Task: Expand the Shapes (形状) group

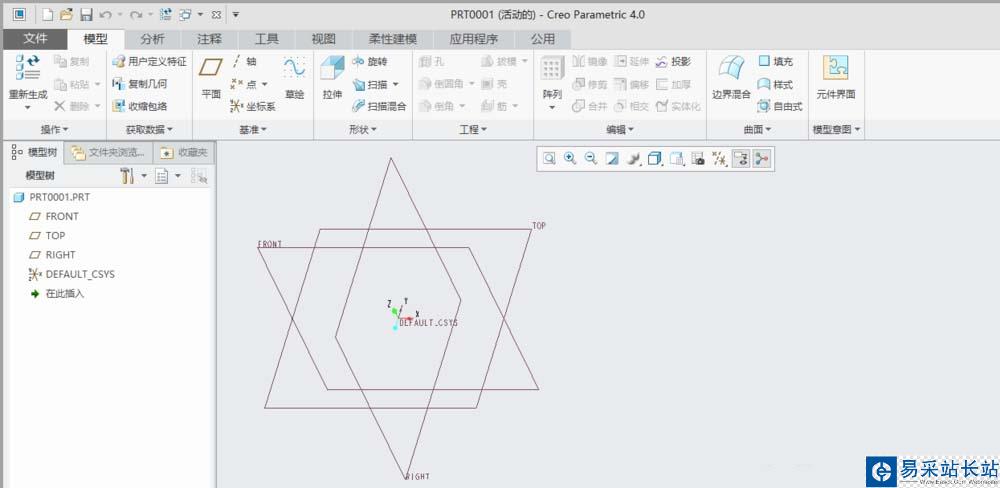Action: (x=363, y=129)
